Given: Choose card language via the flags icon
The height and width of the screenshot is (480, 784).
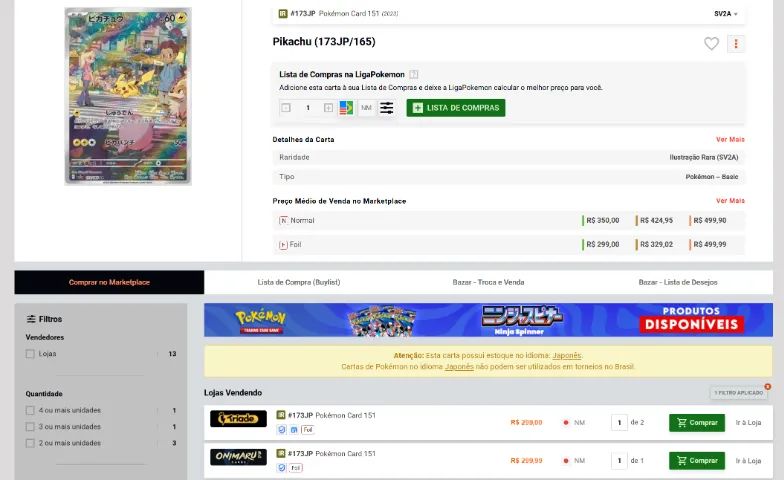Looking at the screenshot, I should (x=346, y=108).
